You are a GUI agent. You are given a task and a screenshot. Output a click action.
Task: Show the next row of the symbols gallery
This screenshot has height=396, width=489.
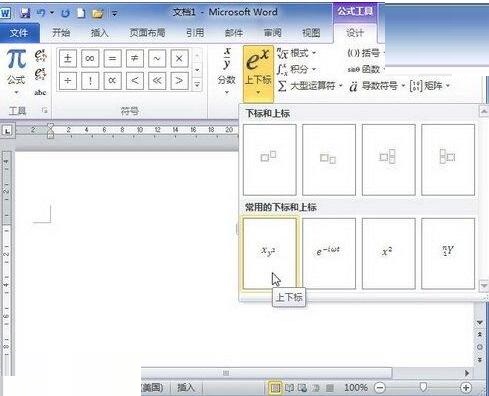197,70
